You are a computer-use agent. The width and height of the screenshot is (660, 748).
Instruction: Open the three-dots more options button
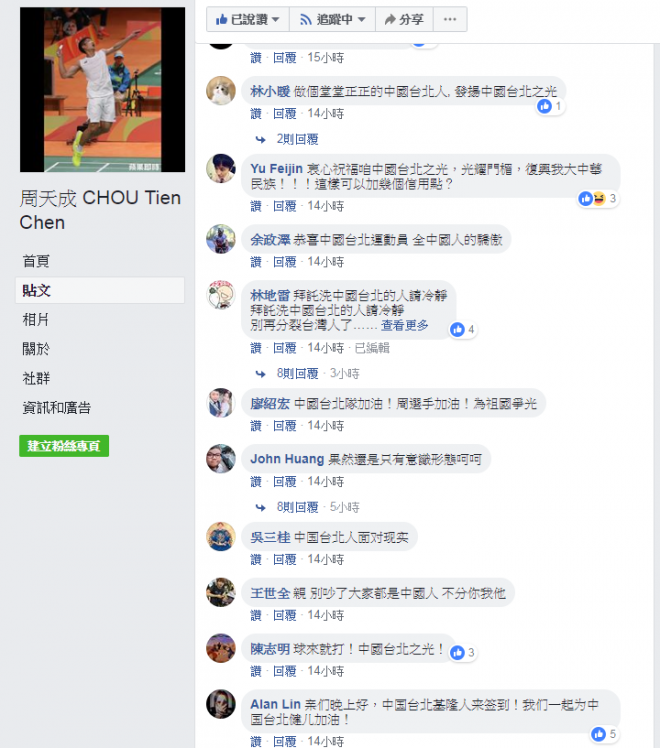pos(450,20)
